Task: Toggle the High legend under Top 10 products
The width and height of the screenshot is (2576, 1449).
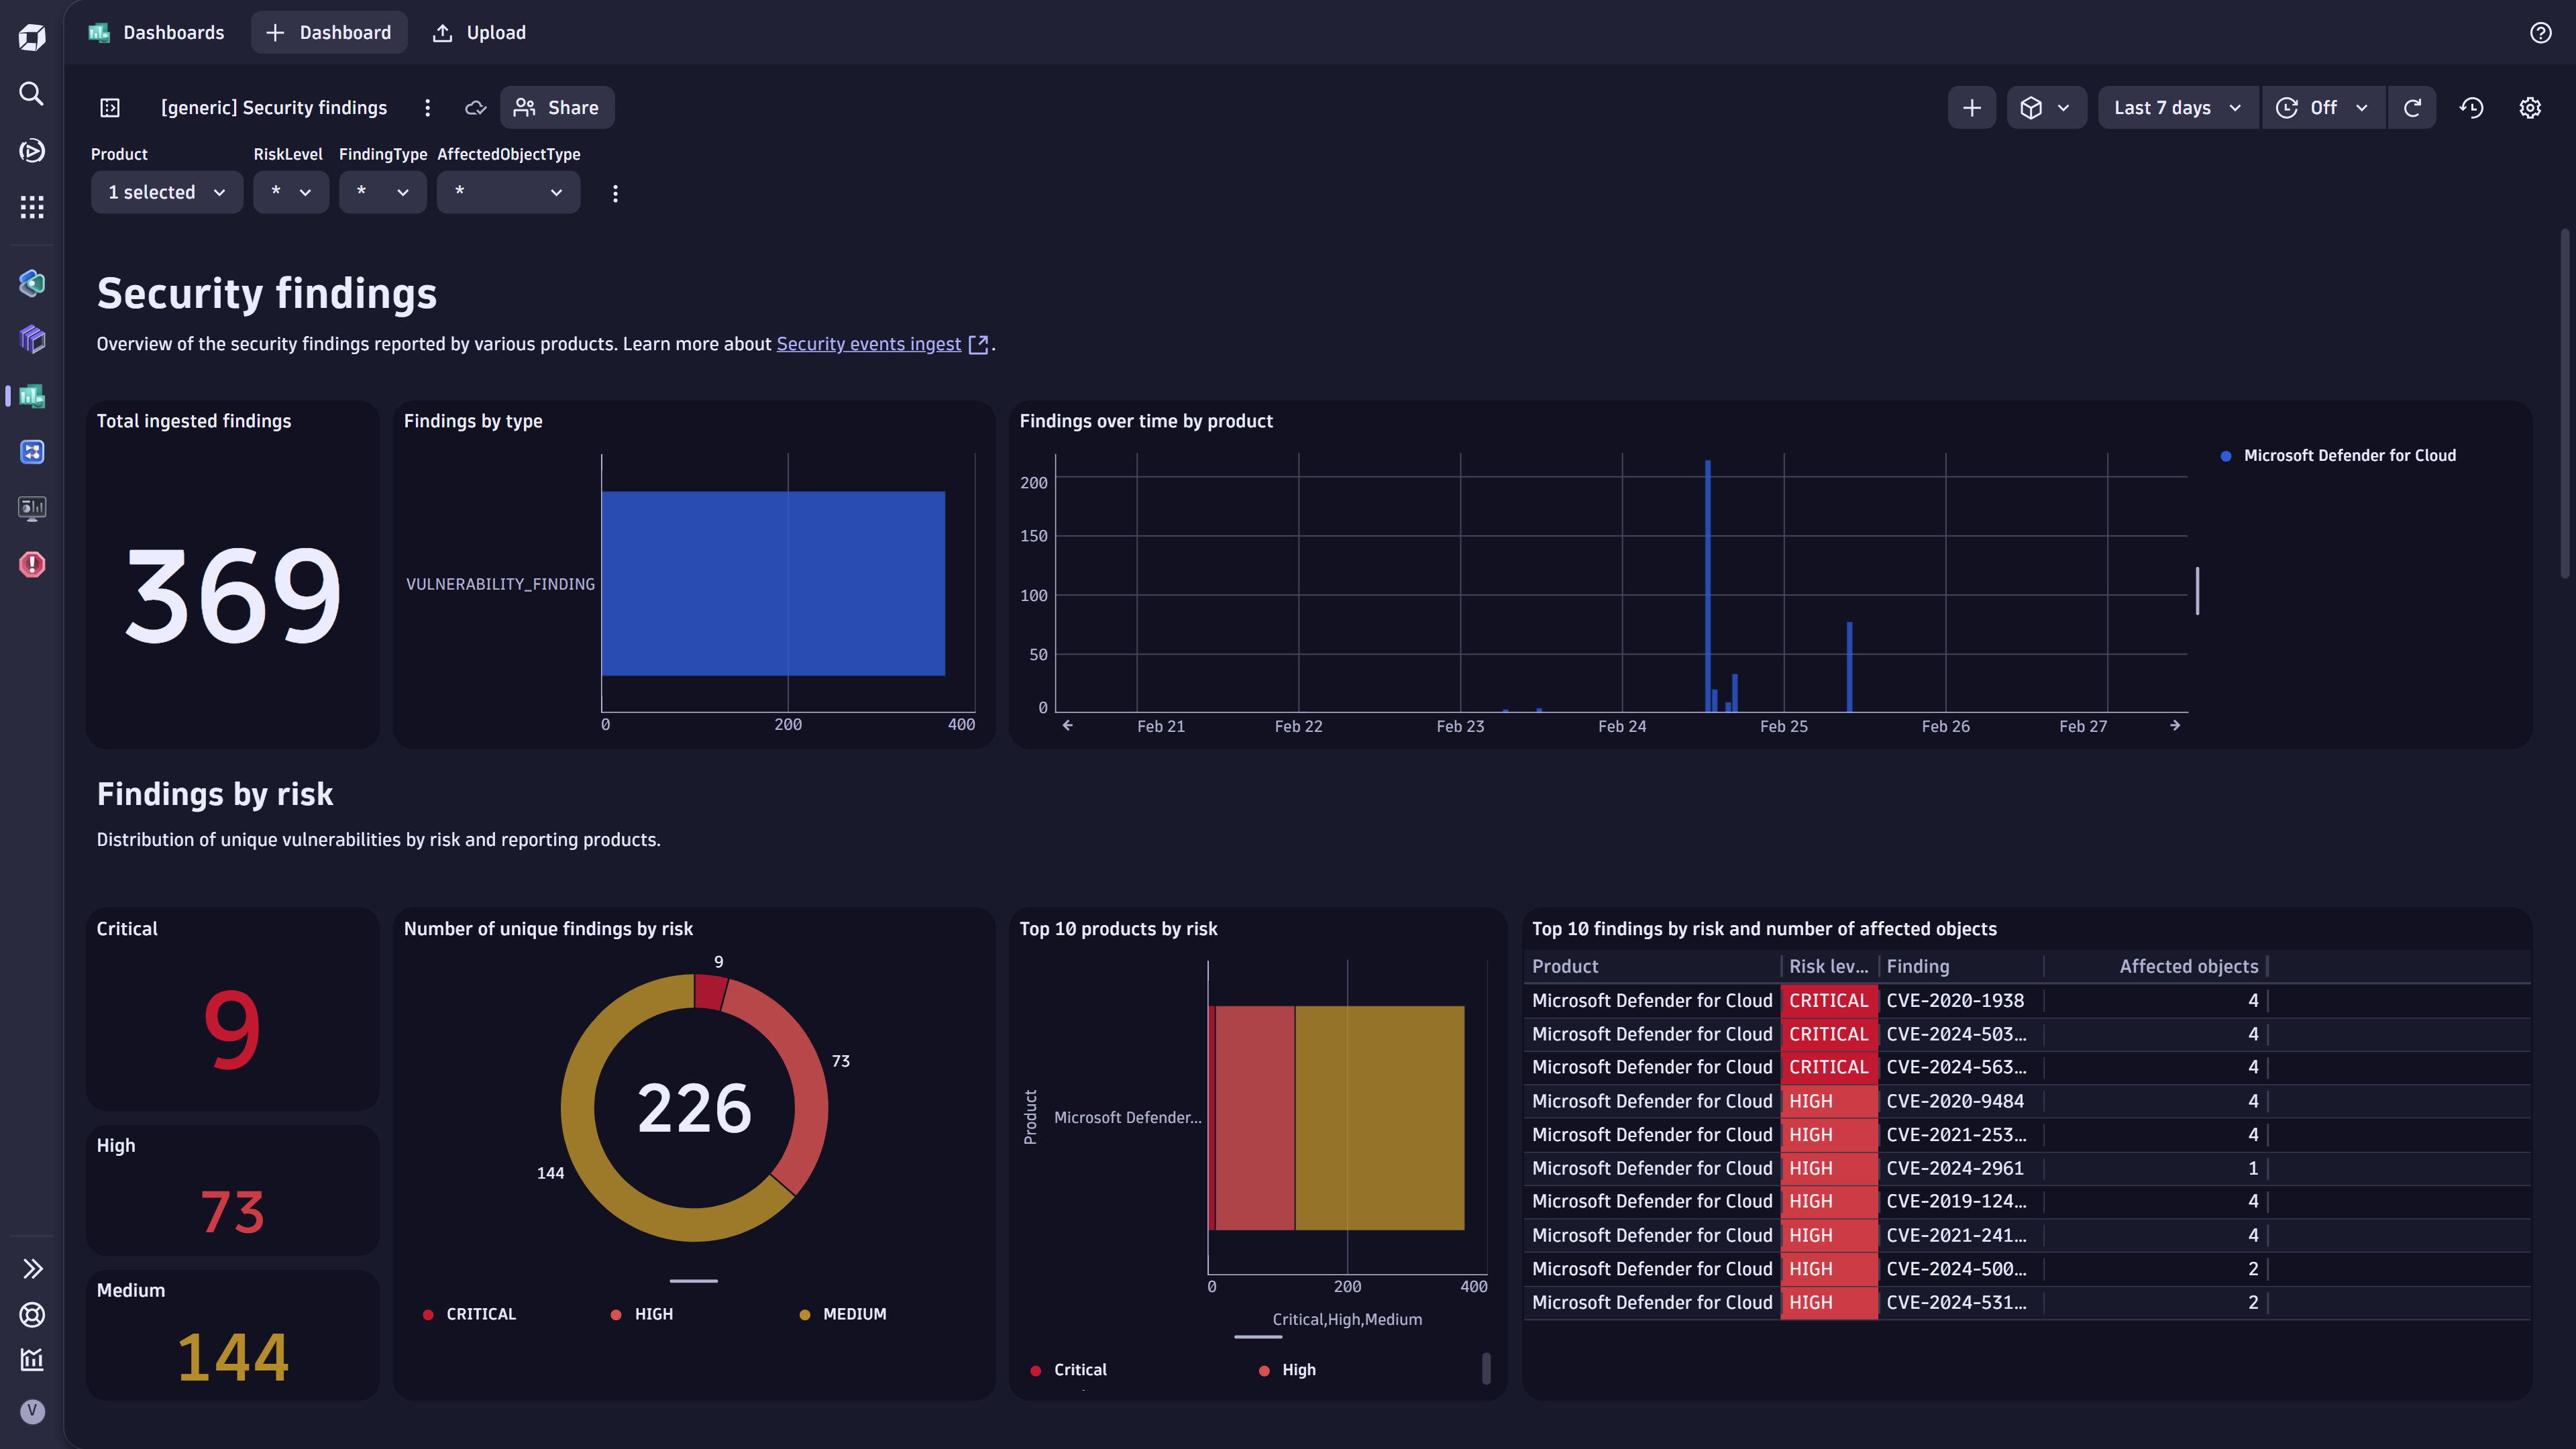Action: point(1288,1371)
